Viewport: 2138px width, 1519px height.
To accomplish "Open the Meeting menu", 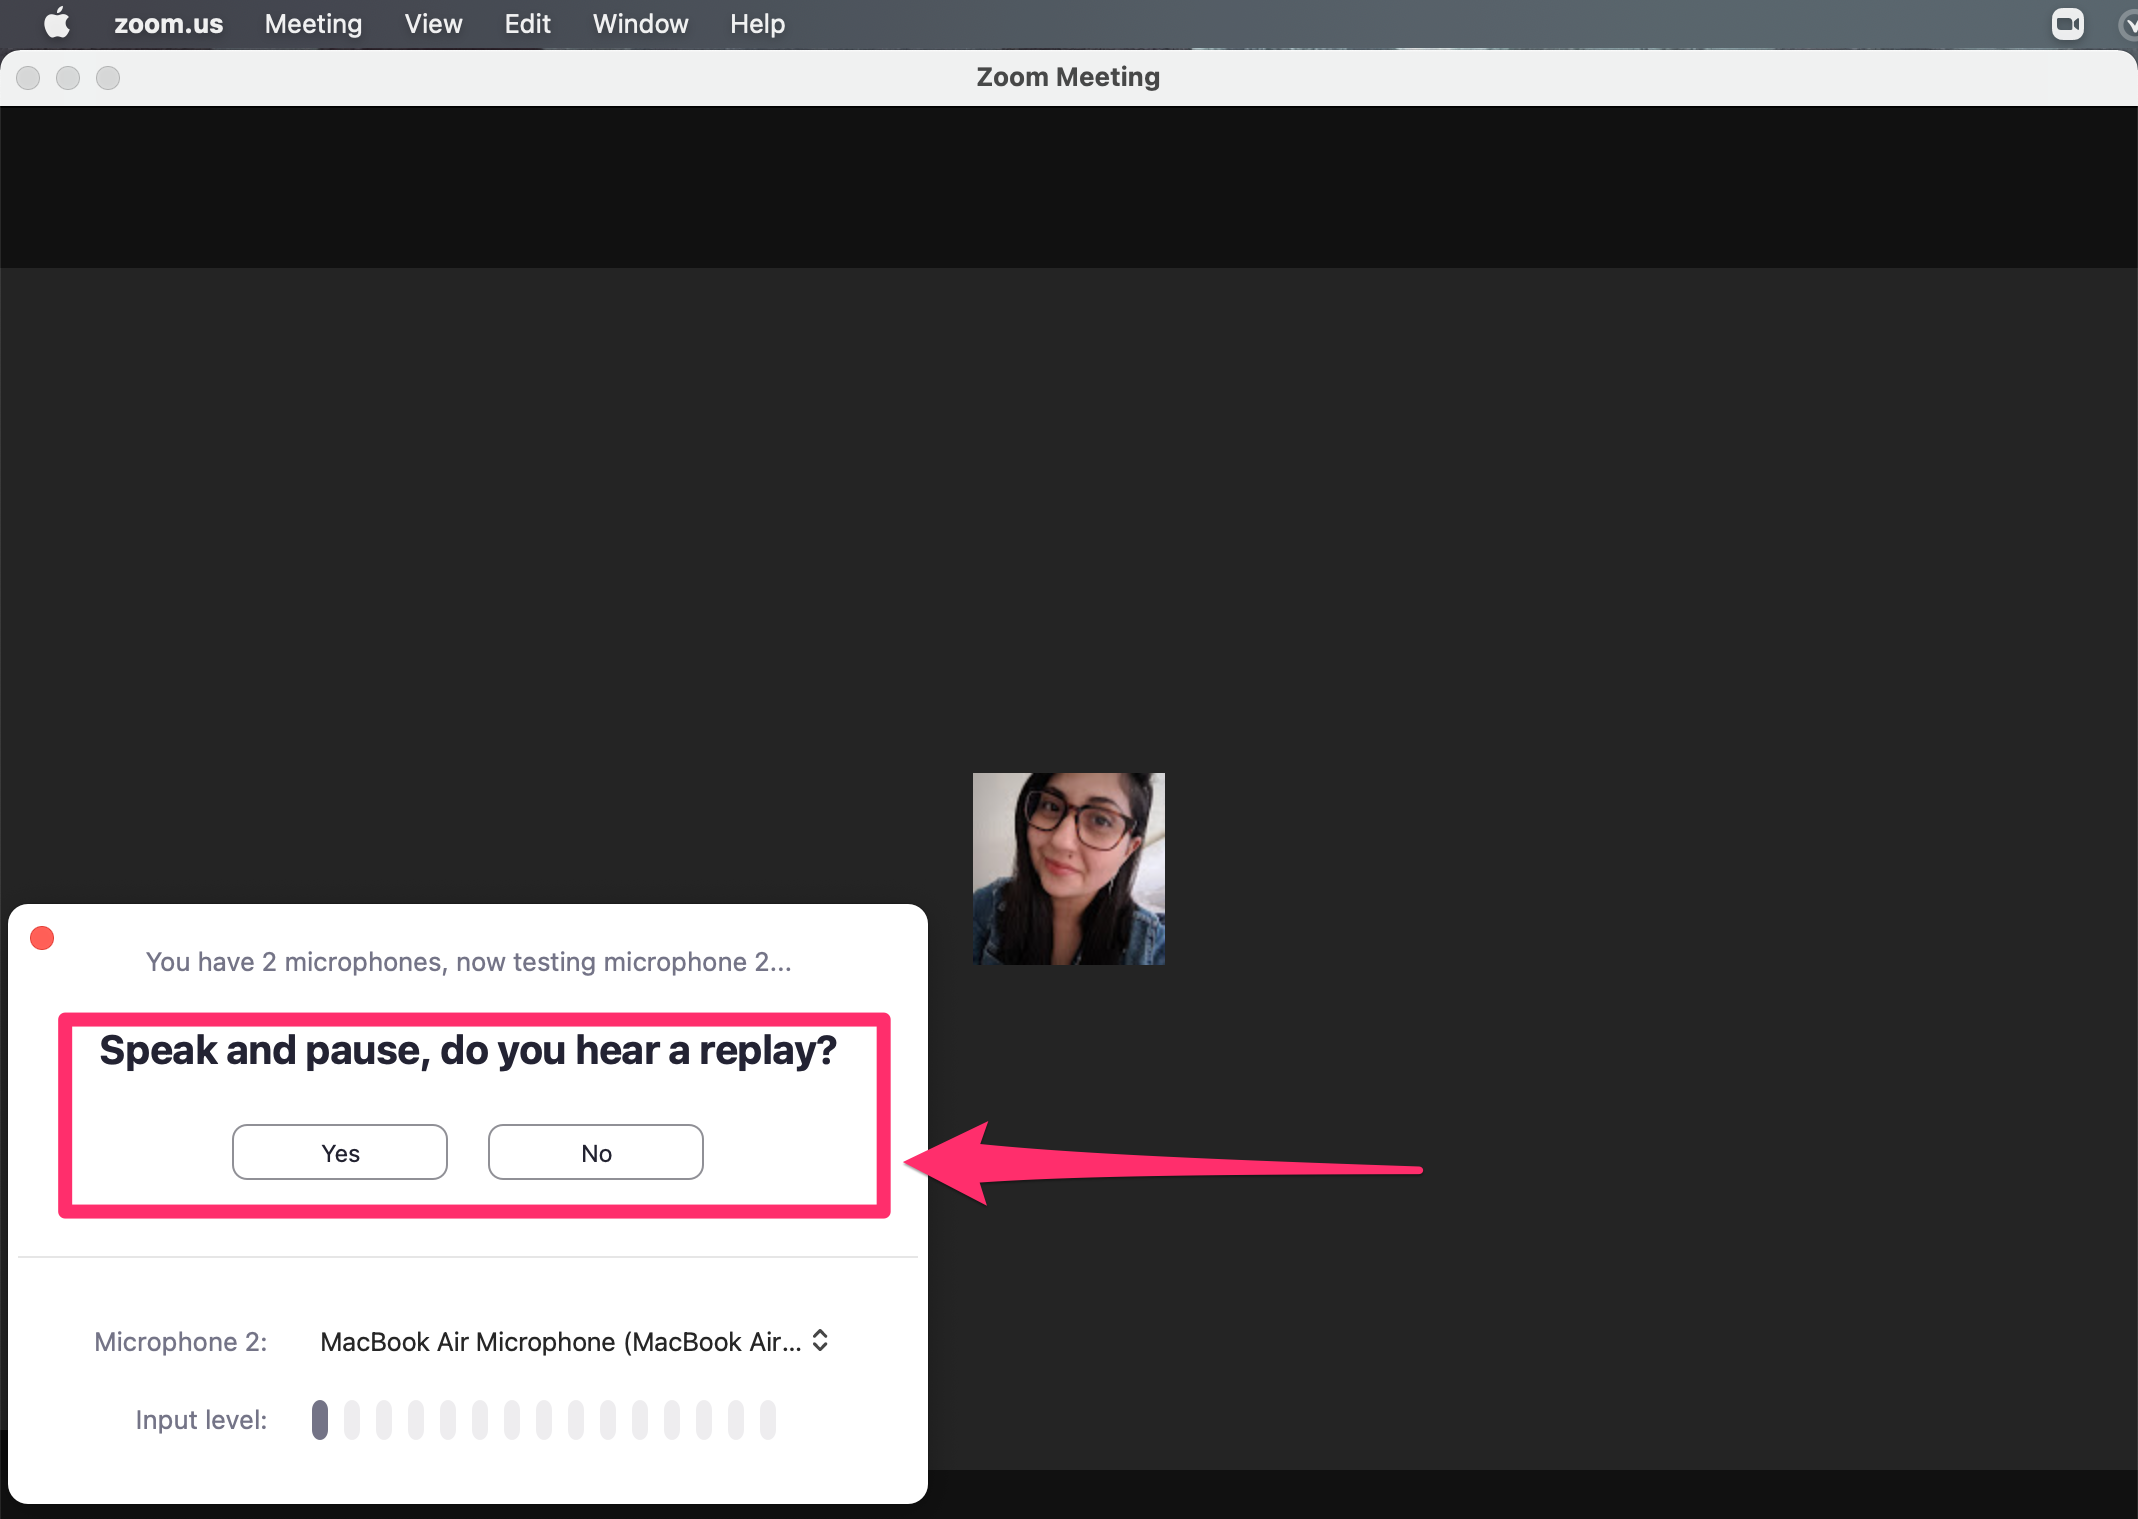I will [312, 25].
